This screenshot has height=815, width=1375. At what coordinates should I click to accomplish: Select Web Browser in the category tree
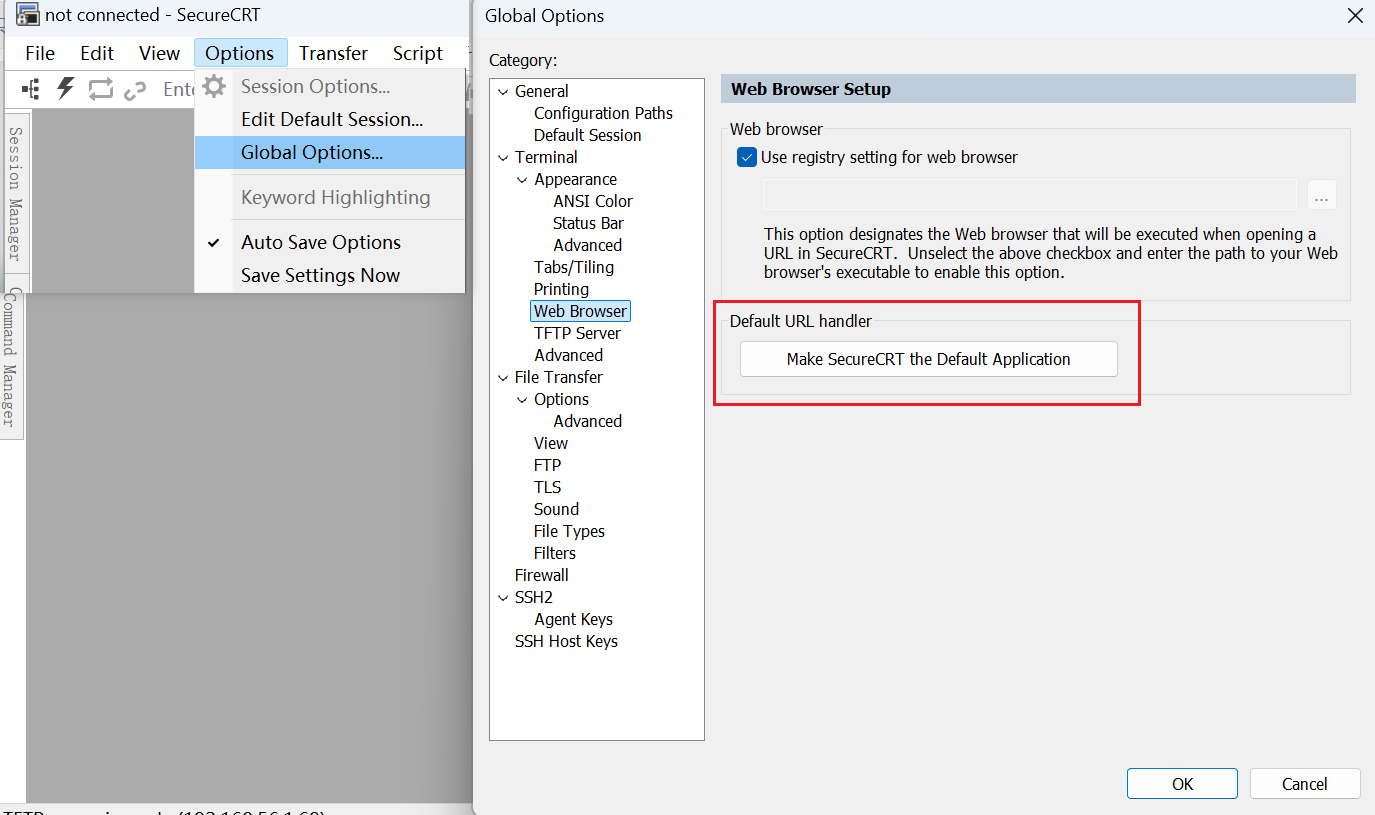point(580,311)
